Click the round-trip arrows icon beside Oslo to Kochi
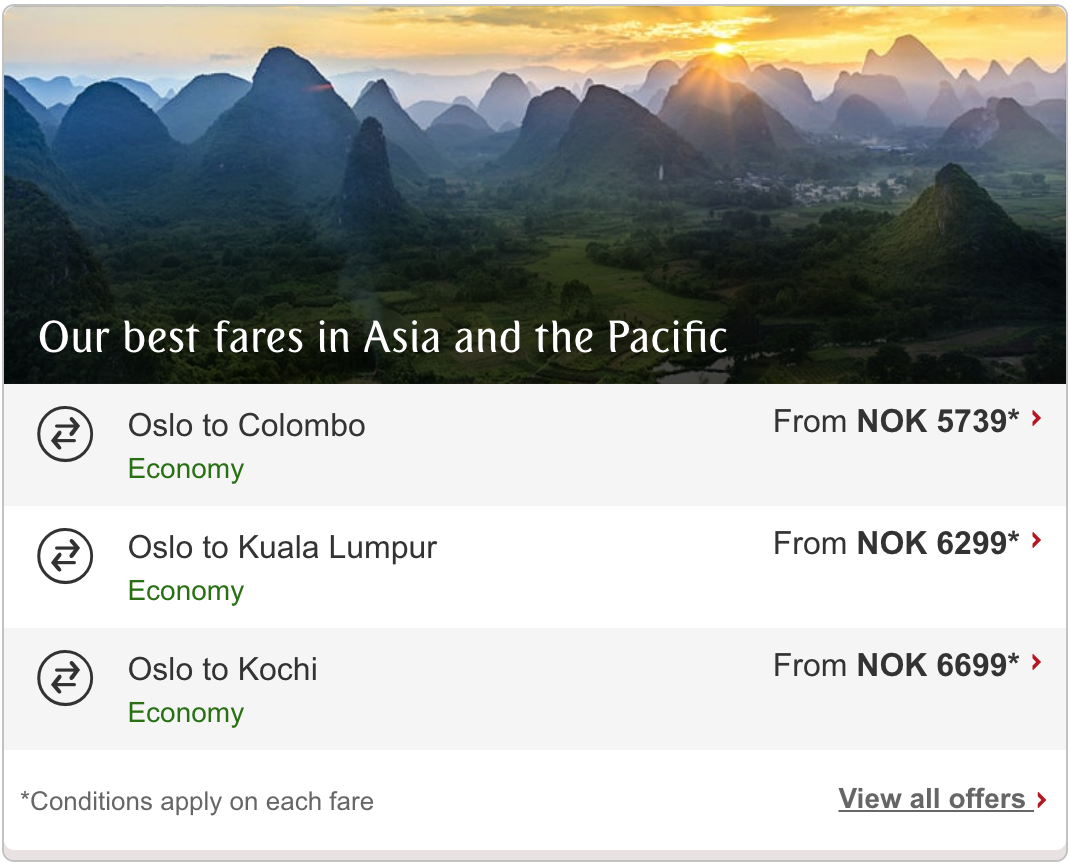Viewport: 1070px width, 864px height. 65,678
